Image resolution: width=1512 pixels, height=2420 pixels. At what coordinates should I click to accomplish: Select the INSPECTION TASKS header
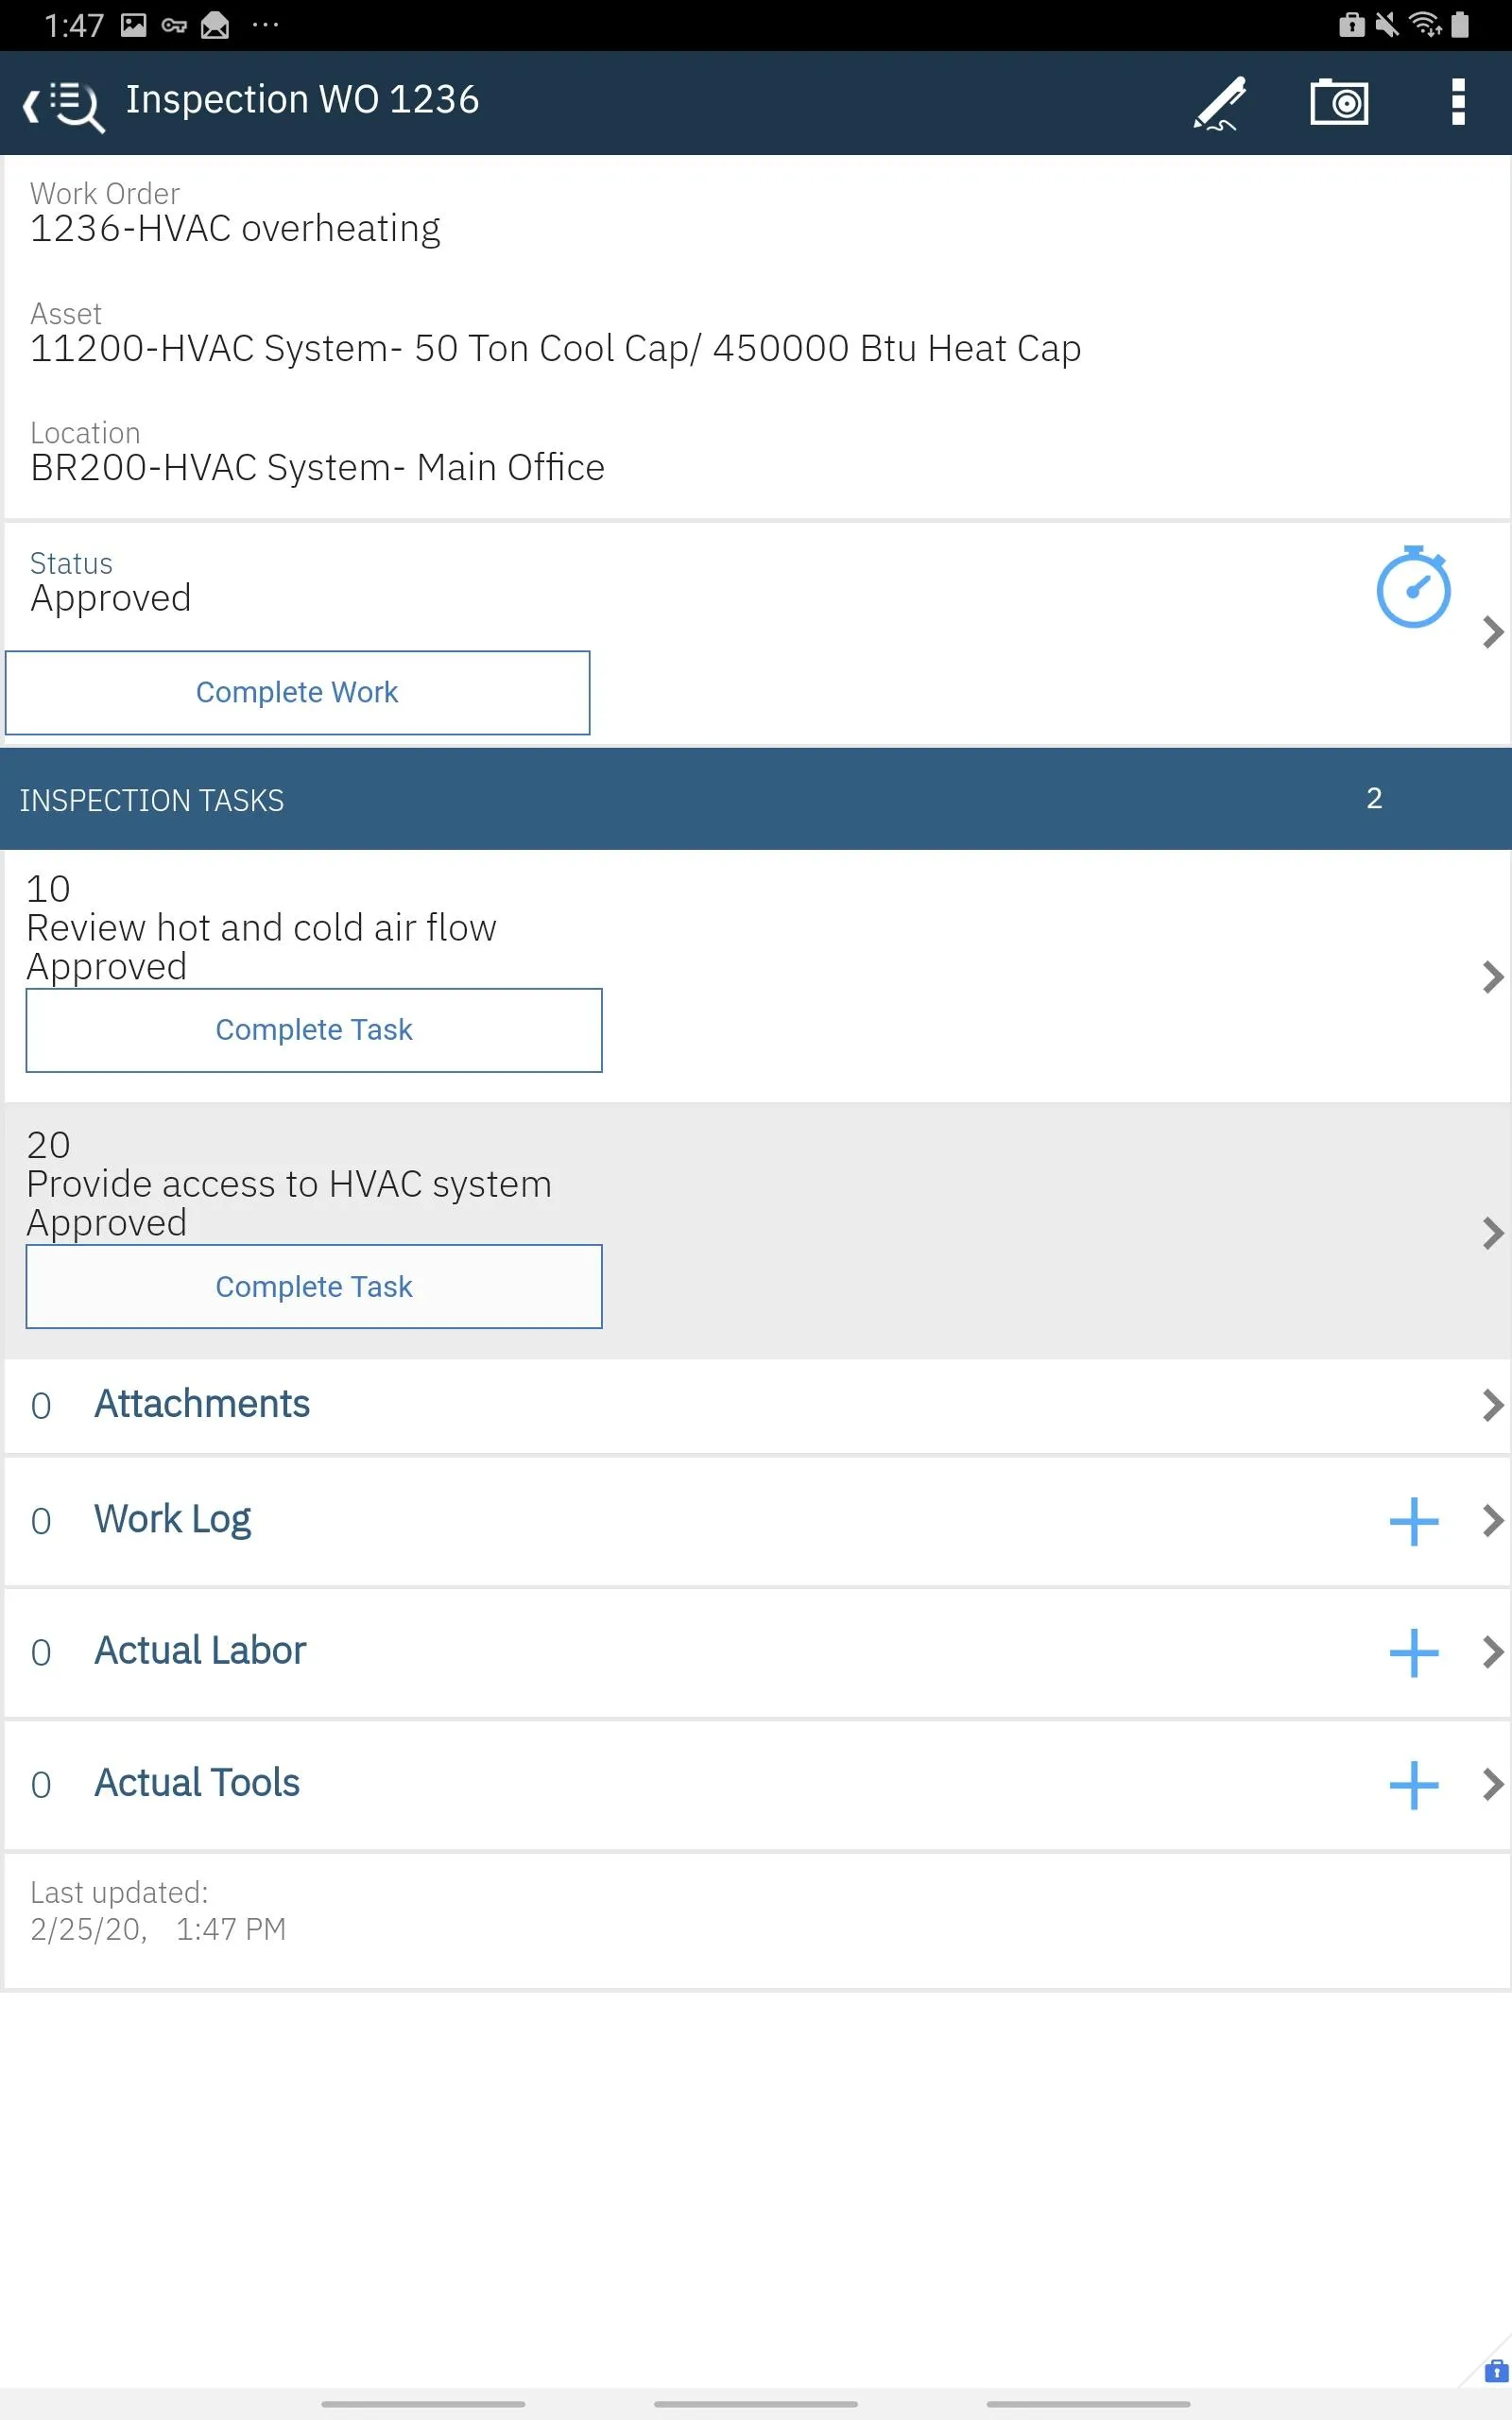tap(153, 799)
